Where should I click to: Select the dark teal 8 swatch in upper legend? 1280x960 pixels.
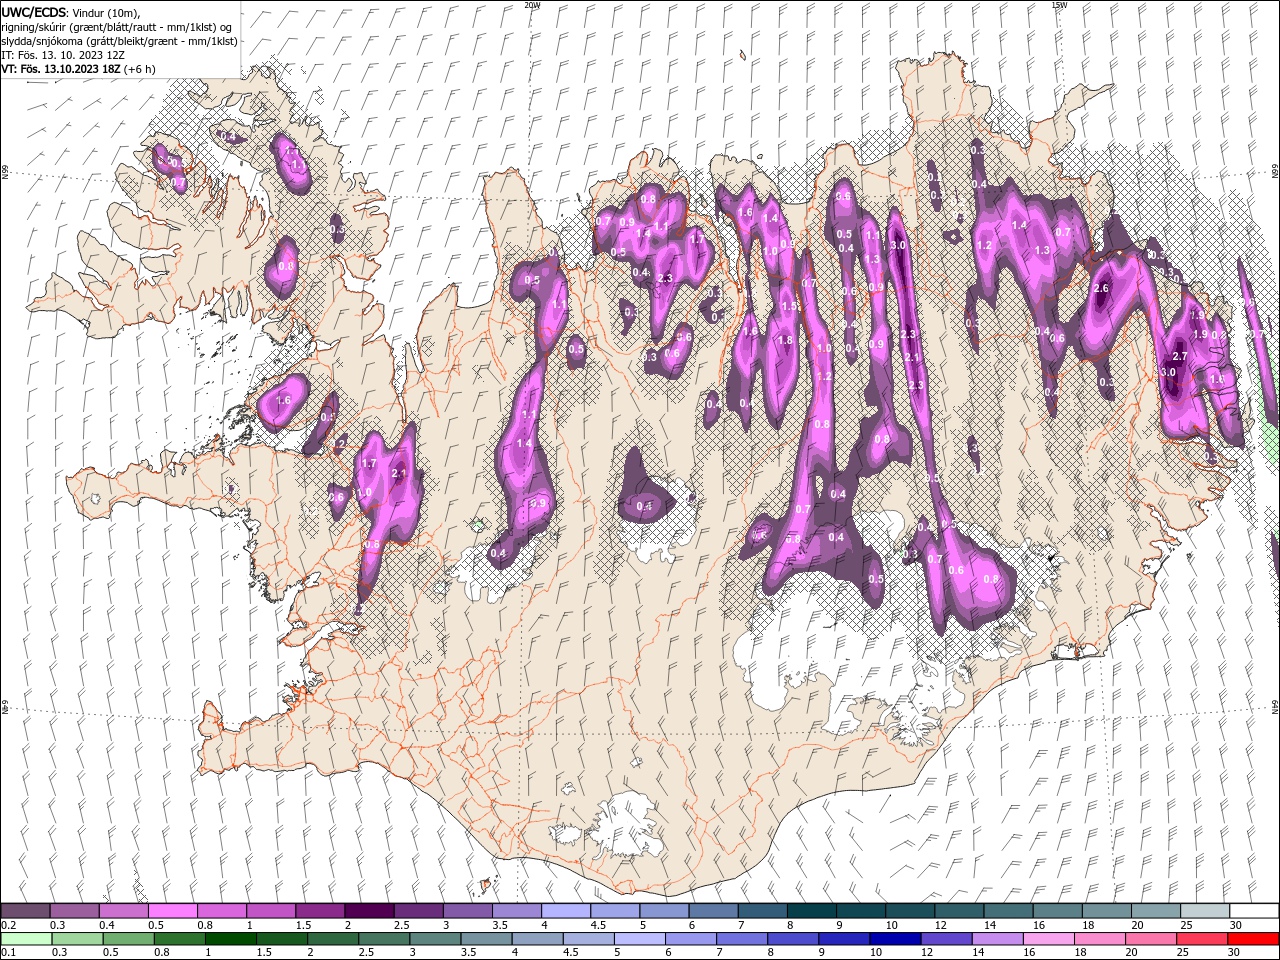click(811, 911)
